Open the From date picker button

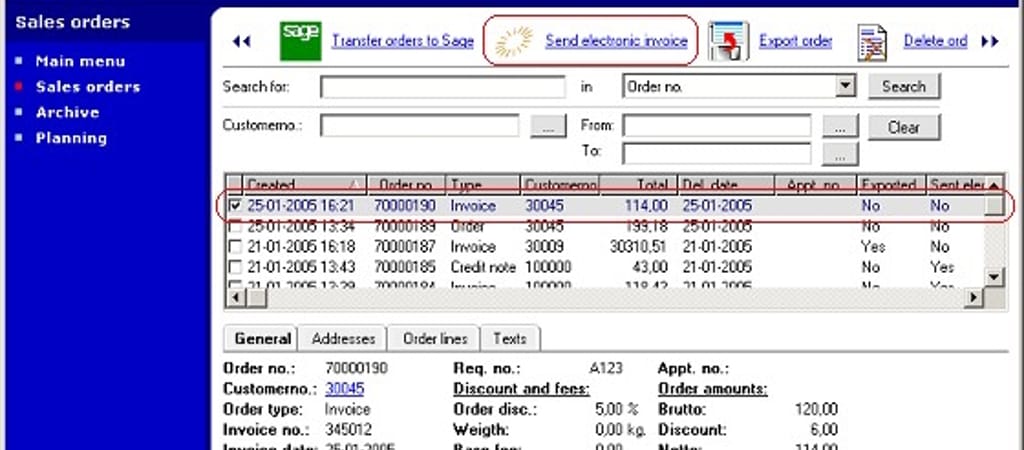840,127
